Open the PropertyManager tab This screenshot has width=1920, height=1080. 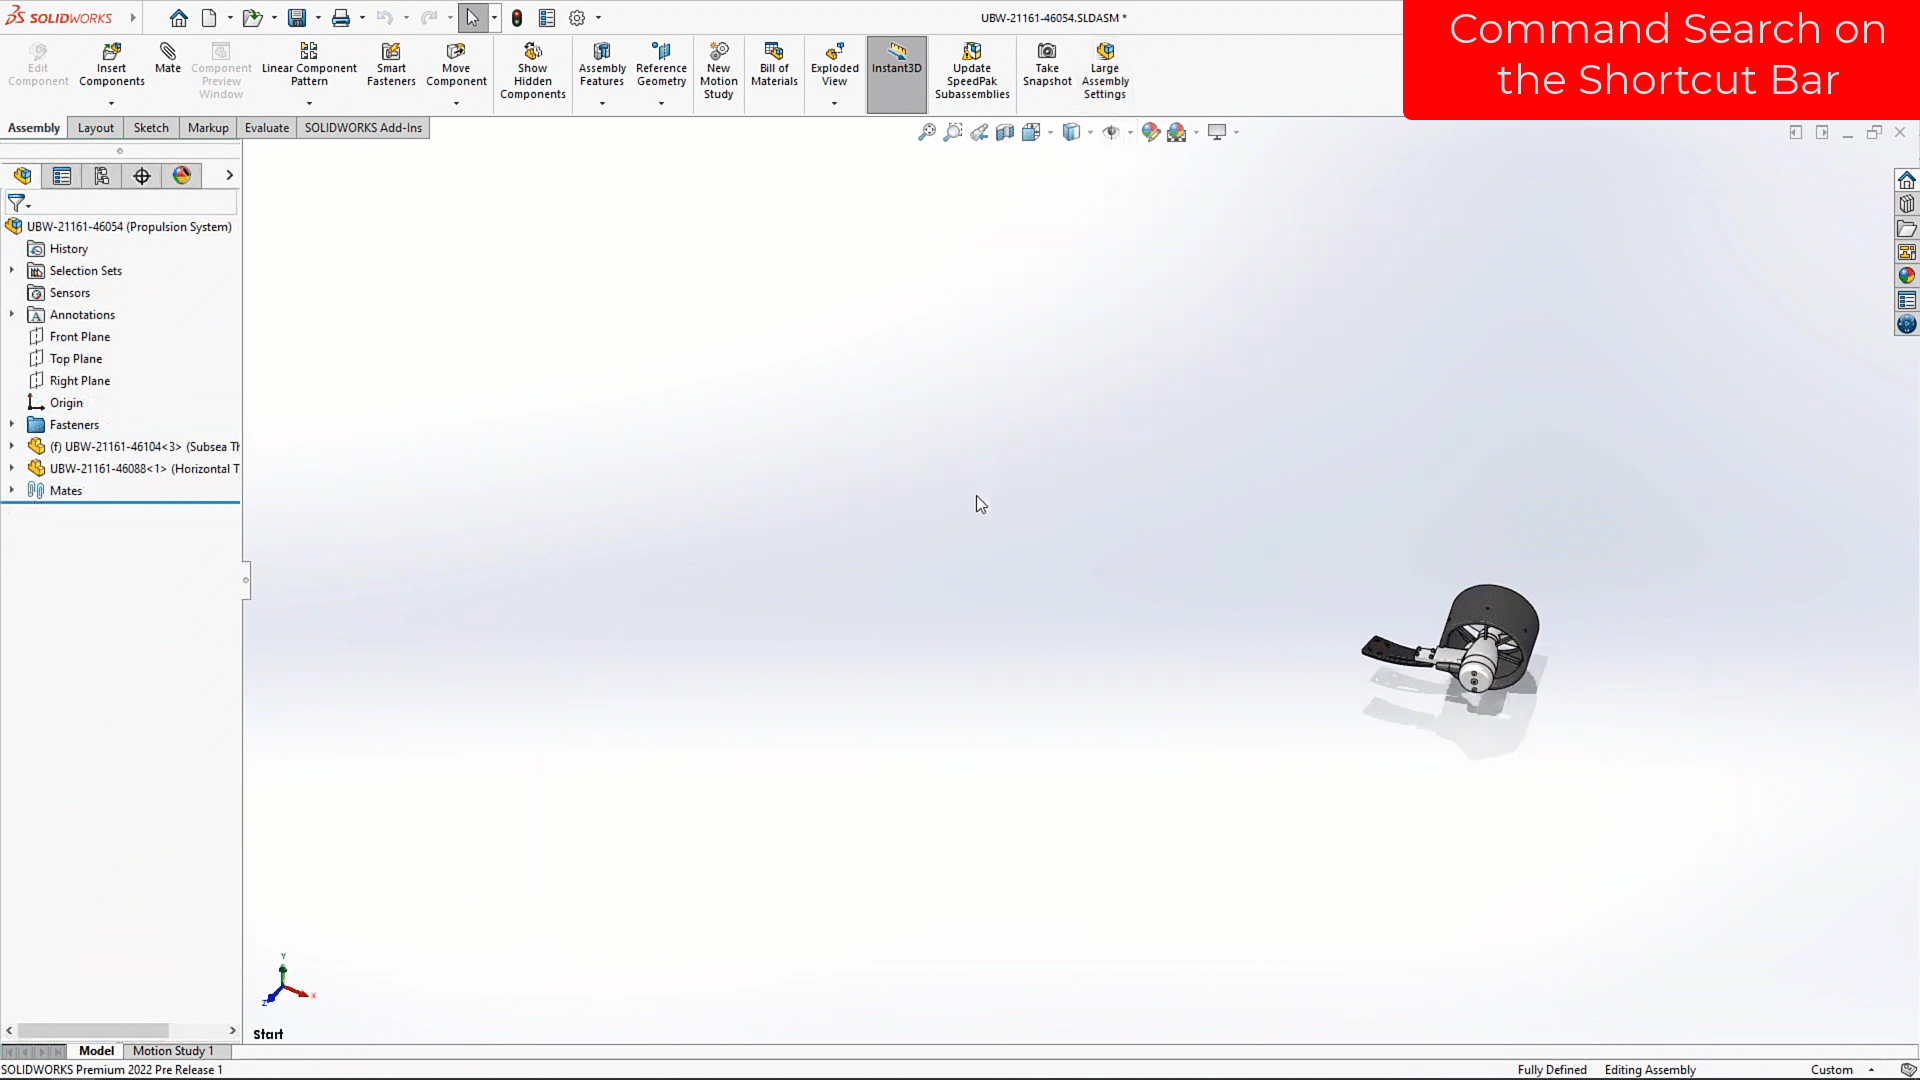click(x=62, y=176)
